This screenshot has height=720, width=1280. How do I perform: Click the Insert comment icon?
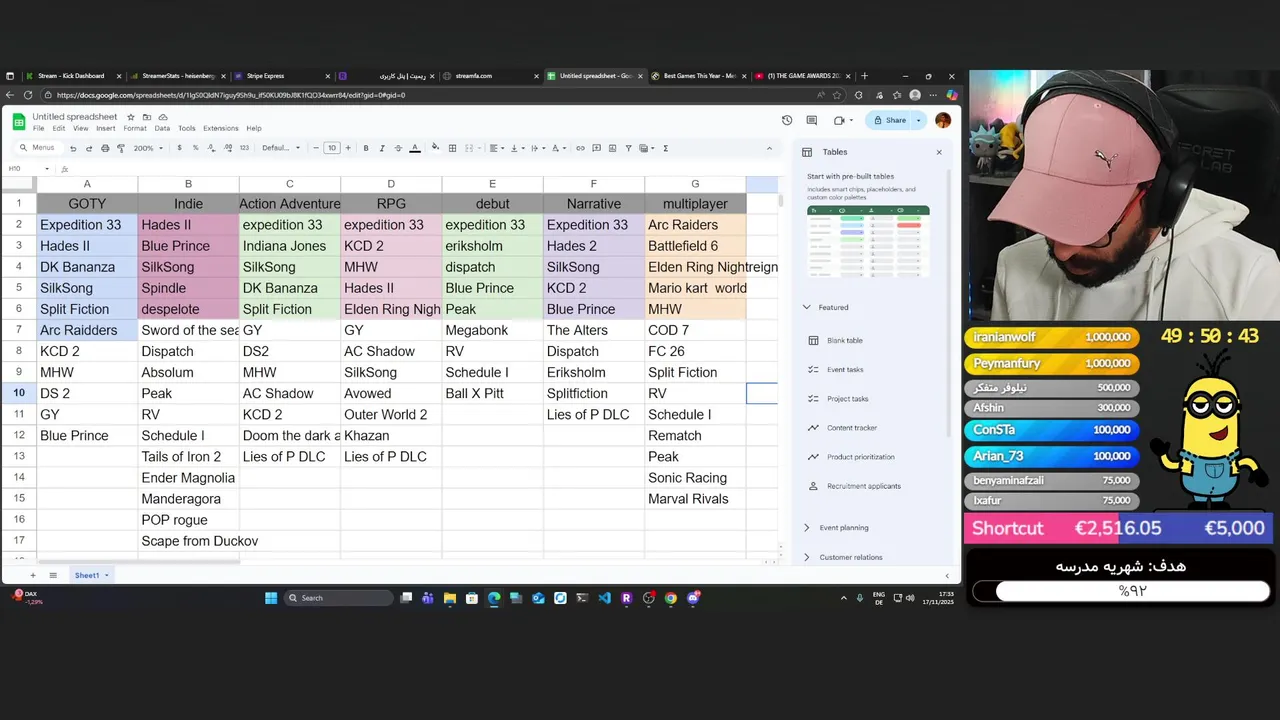pos(596,148)
